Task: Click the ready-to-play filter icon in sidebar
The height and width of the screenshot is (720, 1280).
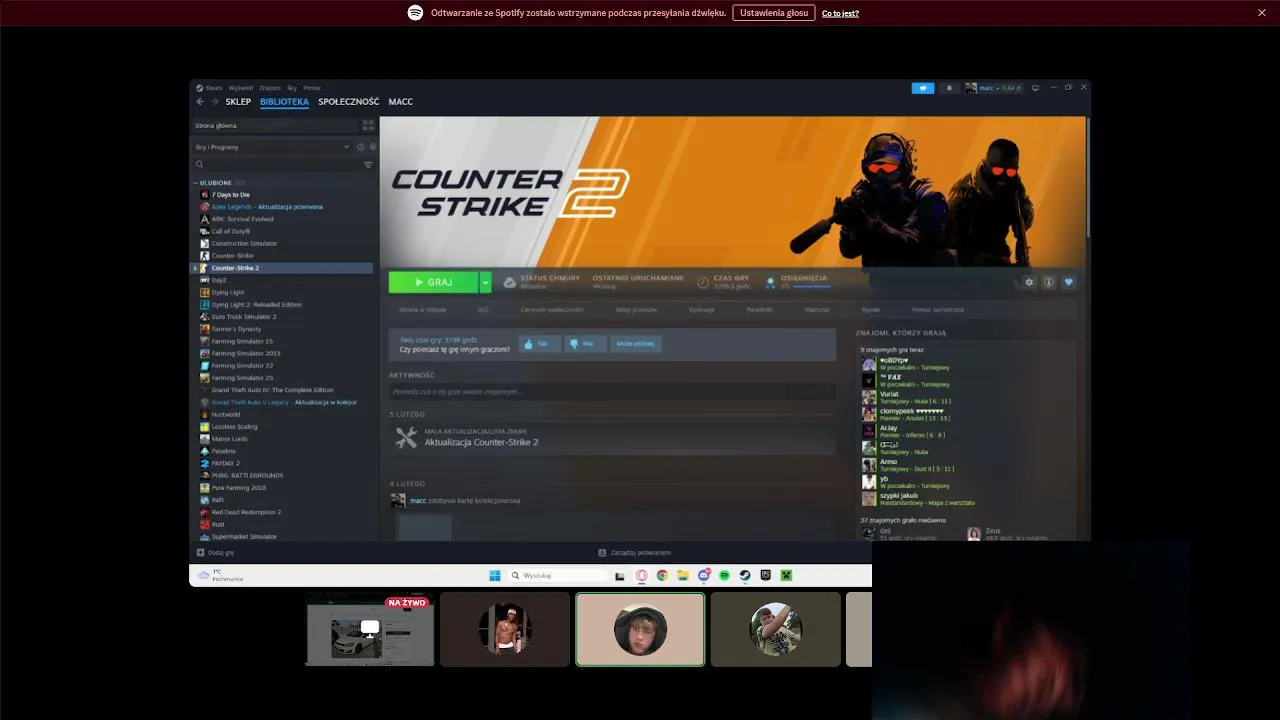Action: click(372, 147)
